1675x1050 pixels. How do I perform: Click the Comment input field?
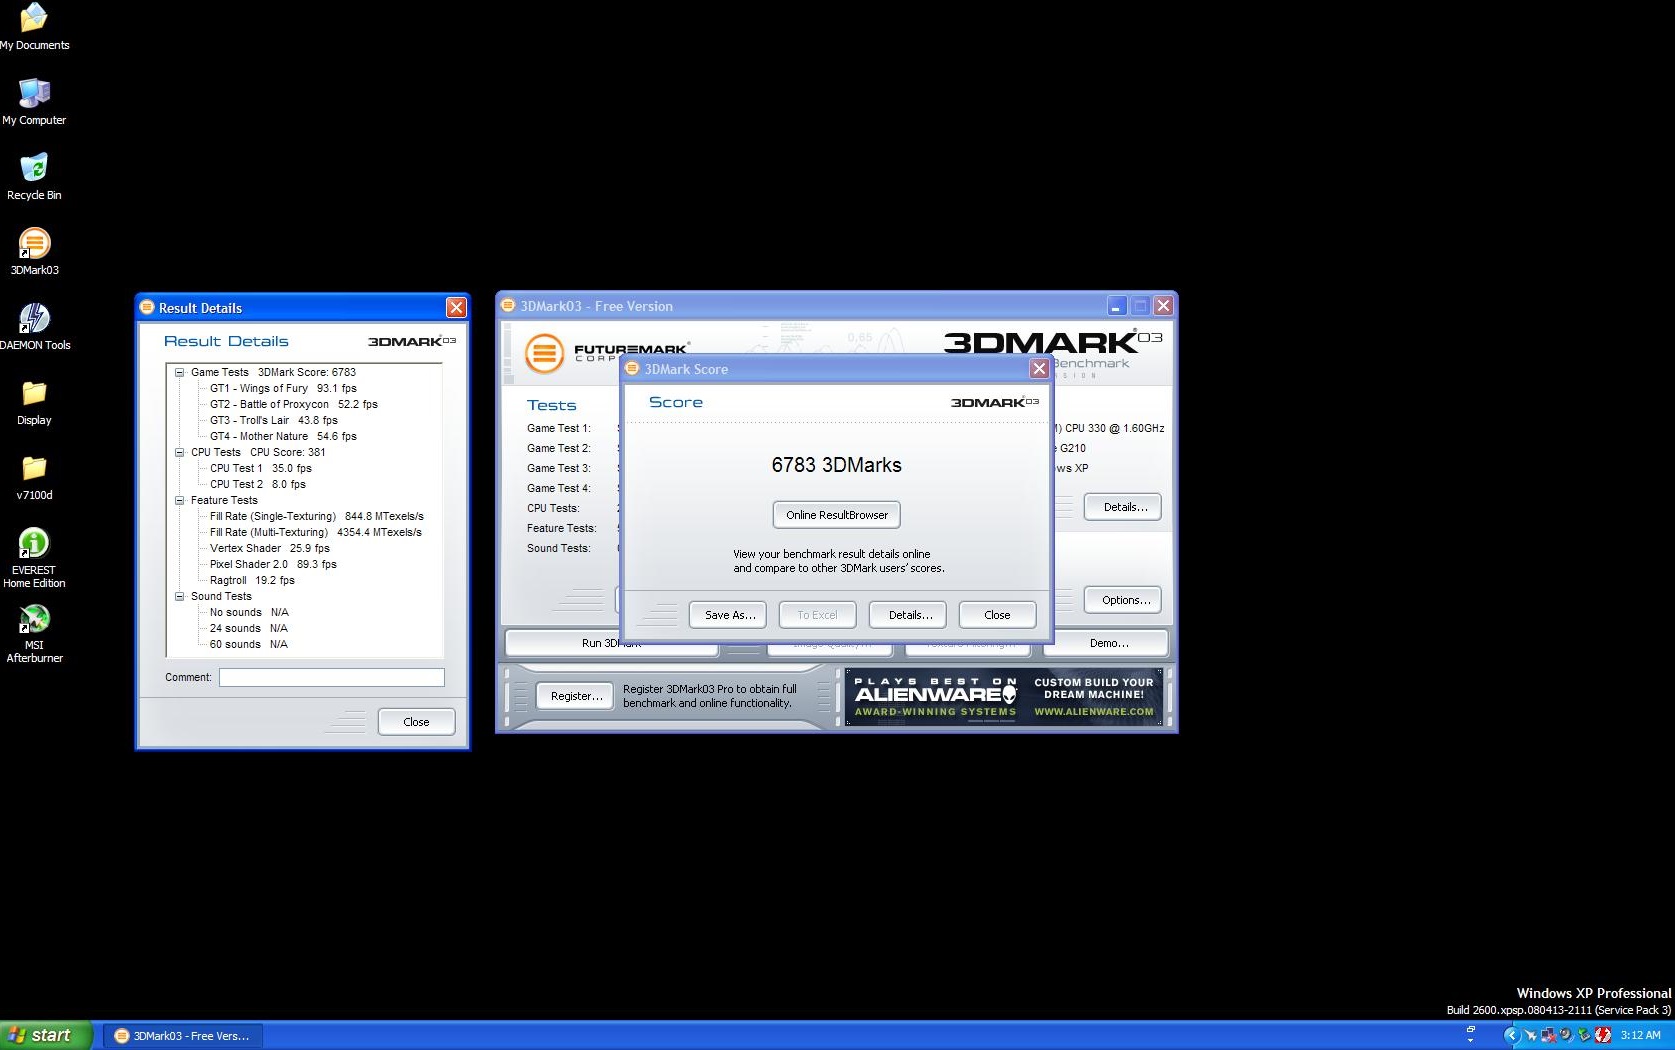coord(332,677)
